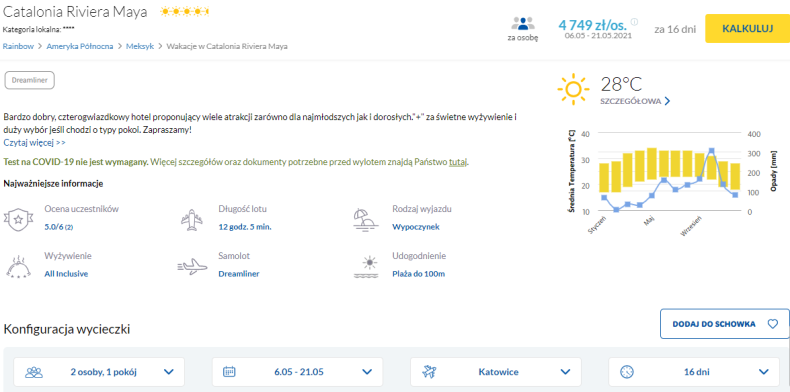Click the Długość lotu airplane icon
The height and width of the screenshot is (392, 790).
click(x=191, y=220)
